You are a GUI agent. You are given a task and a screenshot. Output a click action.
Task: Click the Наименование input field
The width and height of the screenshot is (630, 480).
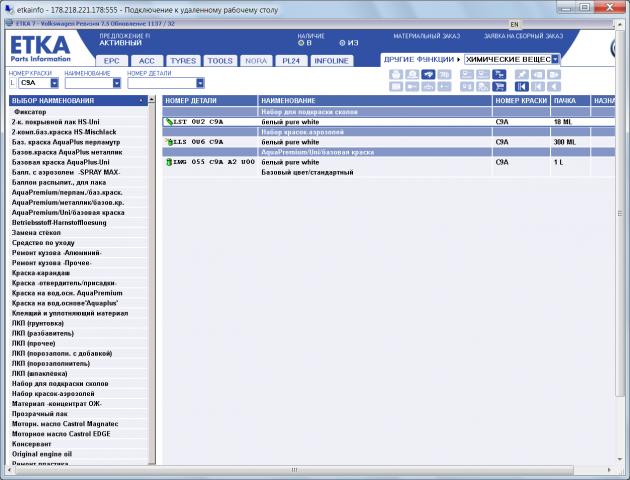pos(89,83)
